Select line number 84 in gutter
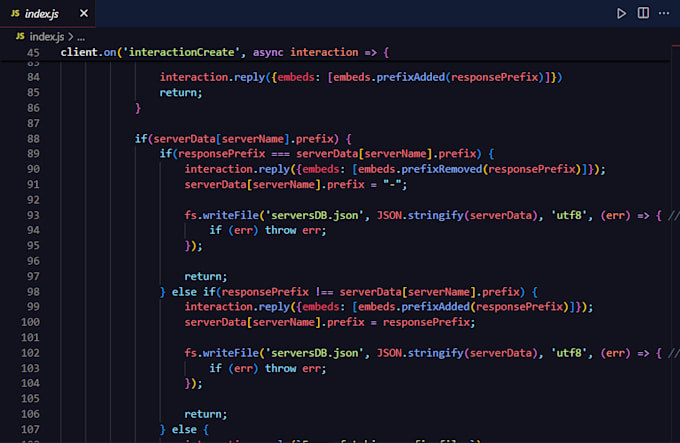The width and height of the screenshot is (680, 443). 33,77
